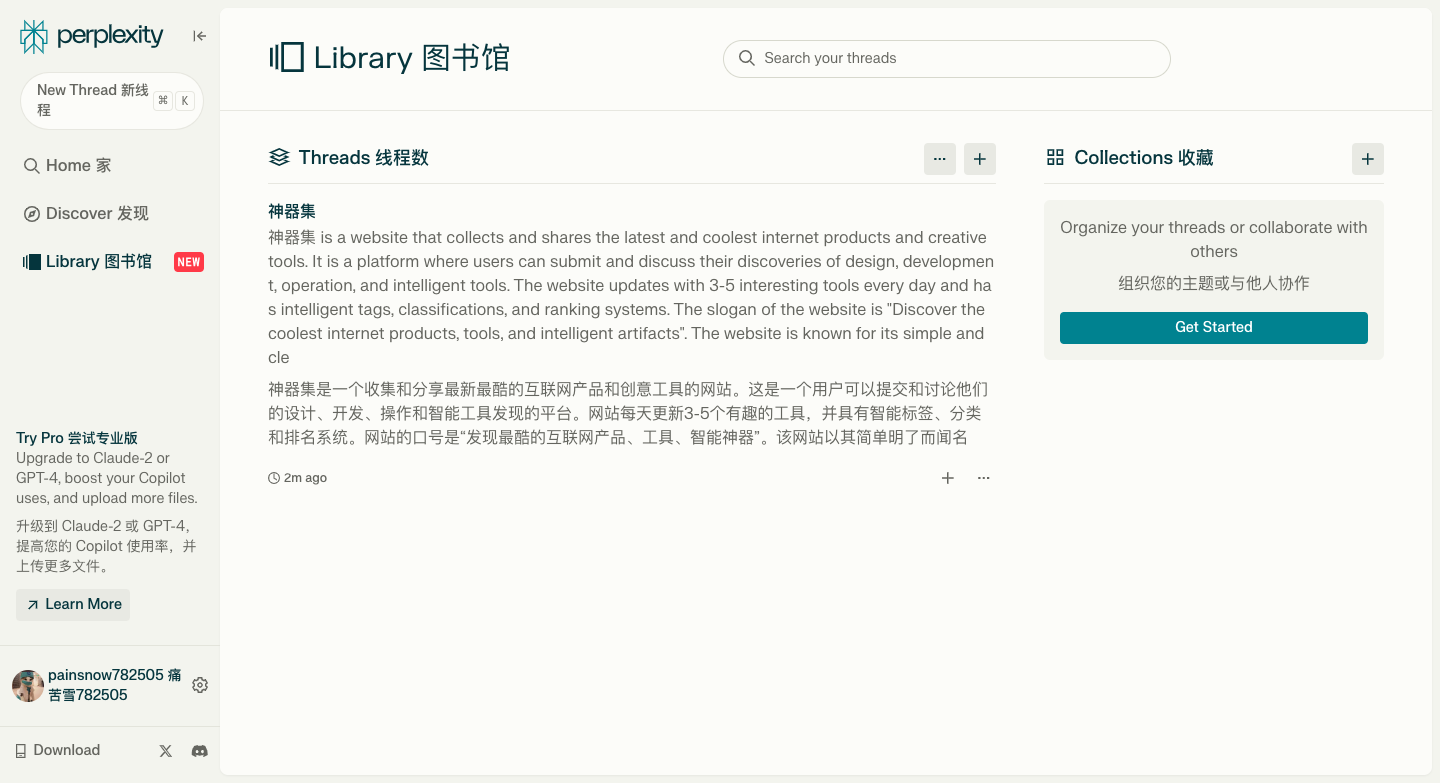Open the Discord community icon
The width and height of the screenshot is (1440, 783).
200,751
